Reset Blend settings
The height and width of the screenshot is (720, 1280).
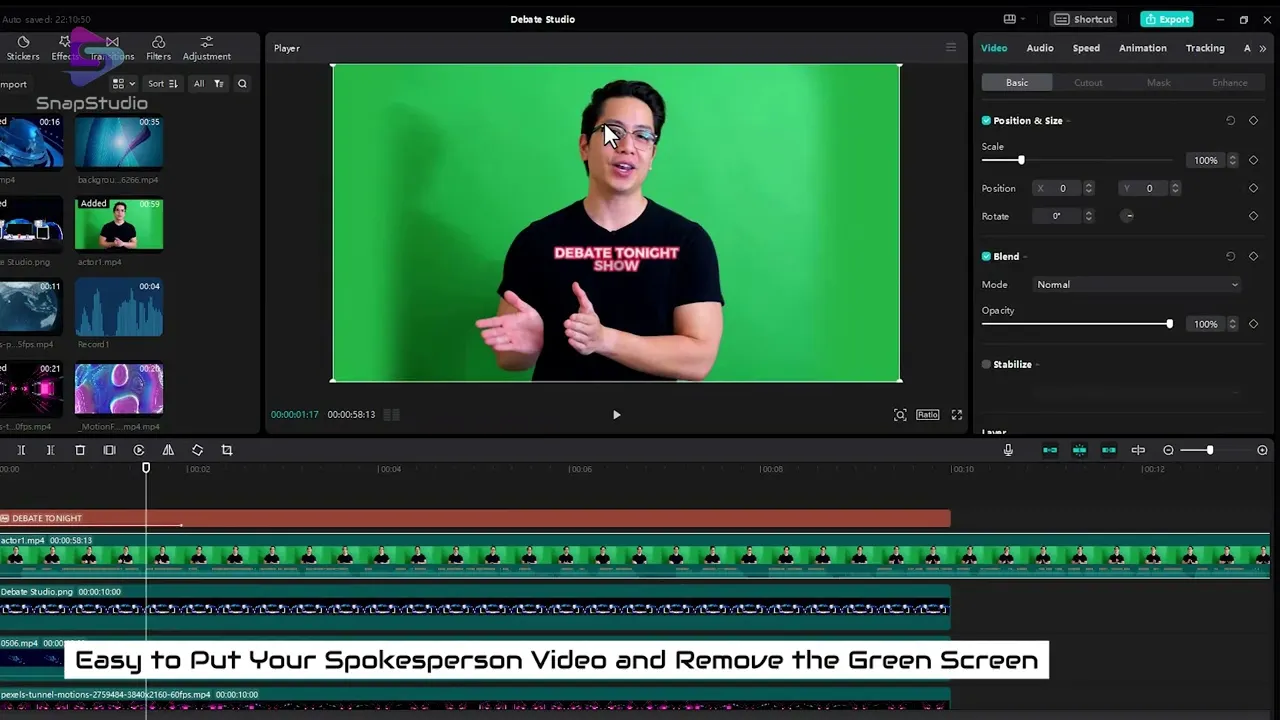[1231, 257]
